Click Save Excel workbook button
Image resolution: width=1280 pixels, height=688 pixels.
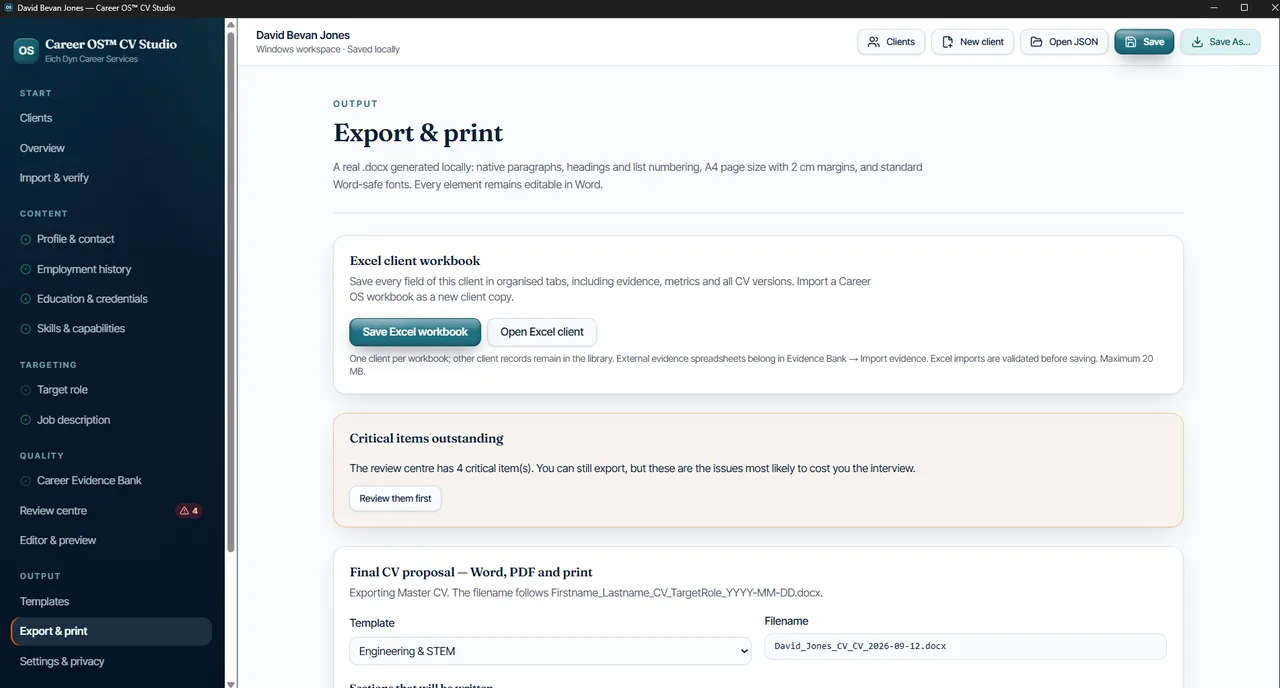(x=415, y=332)
